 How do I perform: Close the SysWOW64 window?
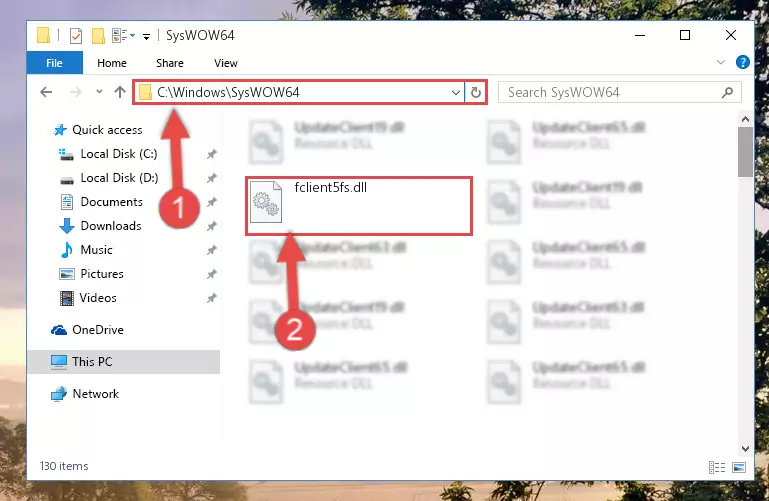pyautogui.click(x=731, y=35)
